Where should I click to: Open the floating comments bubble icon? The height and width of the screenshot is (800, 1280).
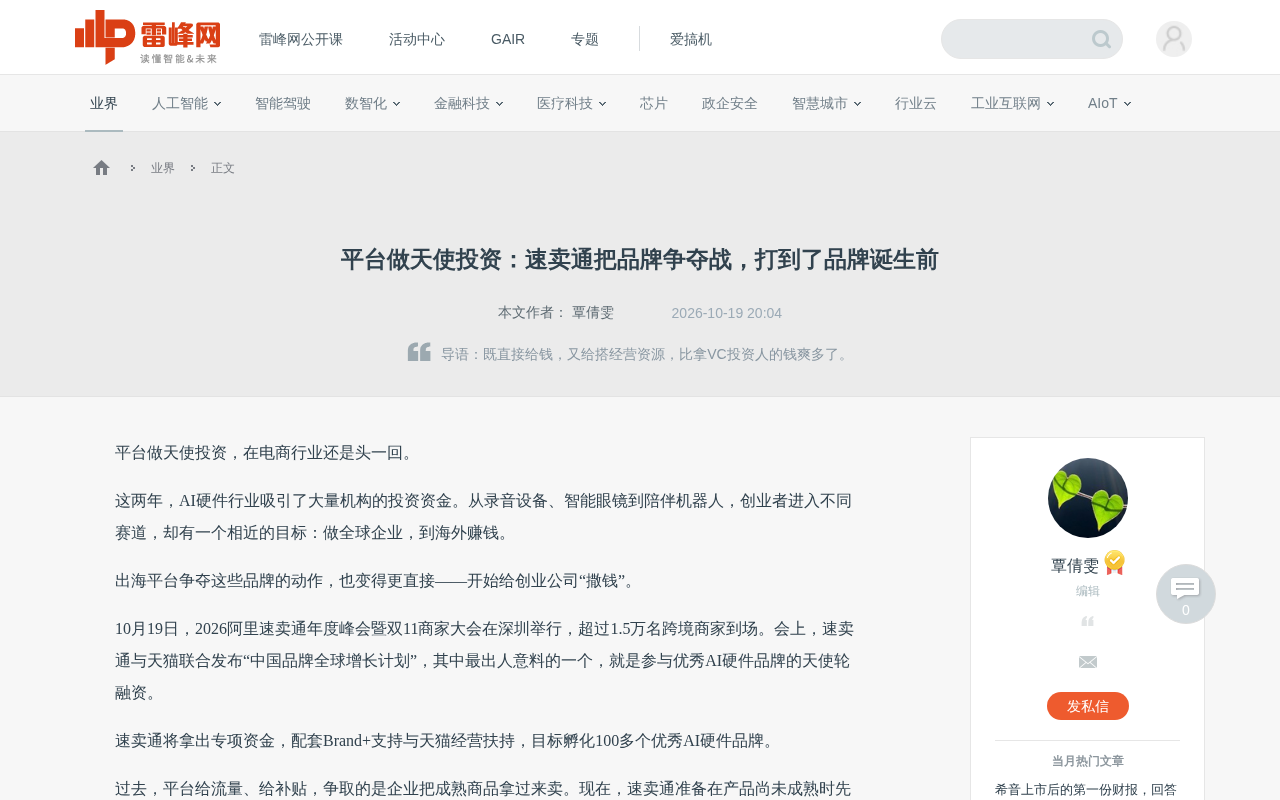click(x=1186, y=594)
